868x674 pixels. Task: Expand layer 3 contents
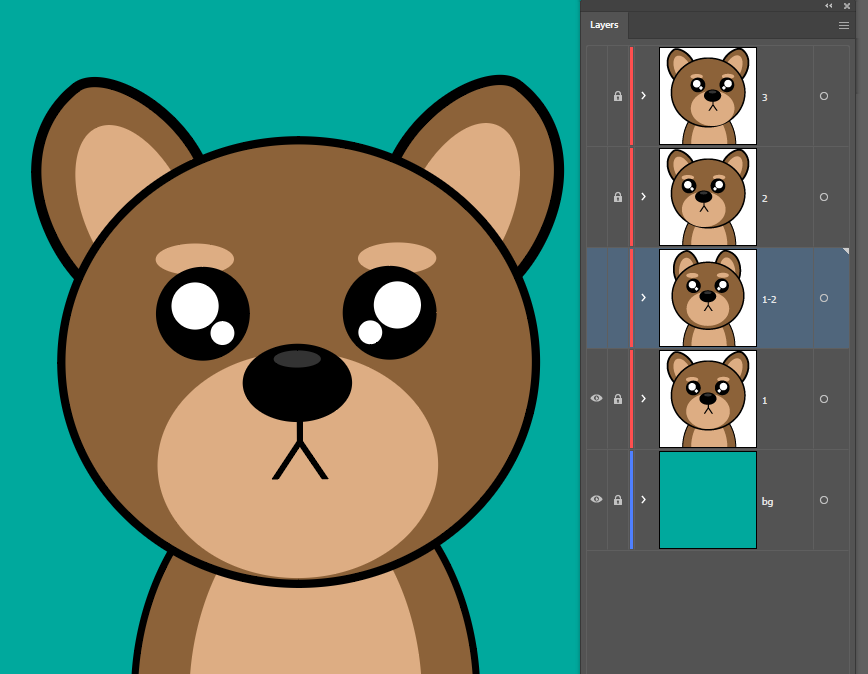tap(643, 96)
